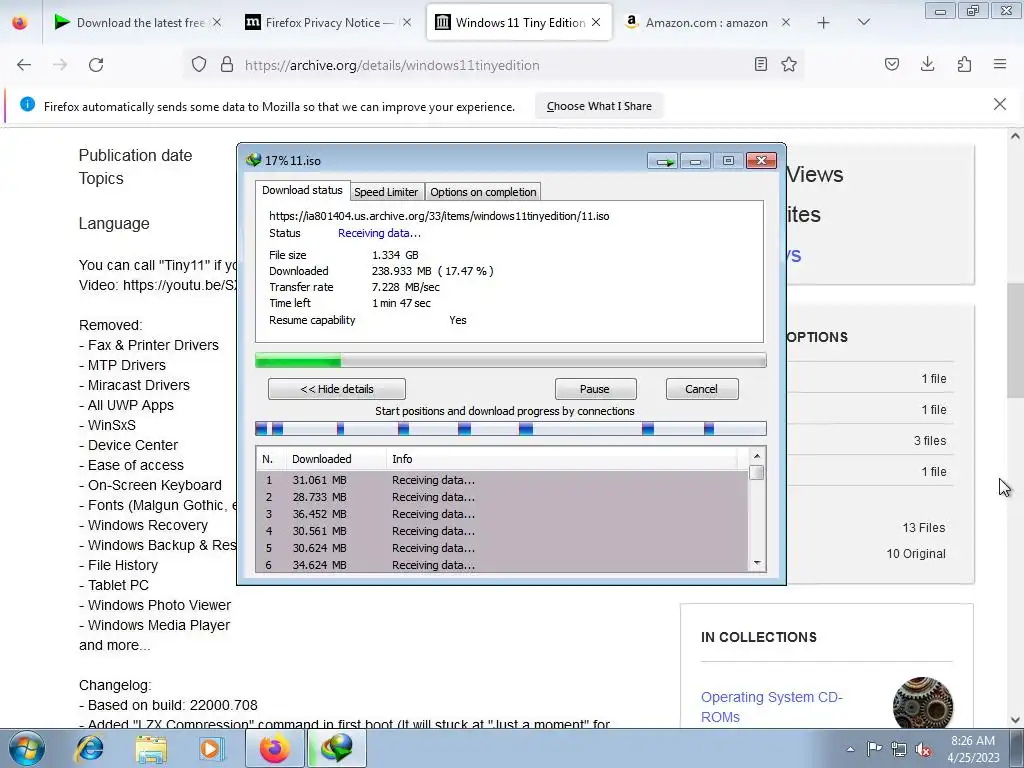This screenshot has width=1024, height=768.
Task: Open the Firefox downloads panel
Action: coord(927,64)
